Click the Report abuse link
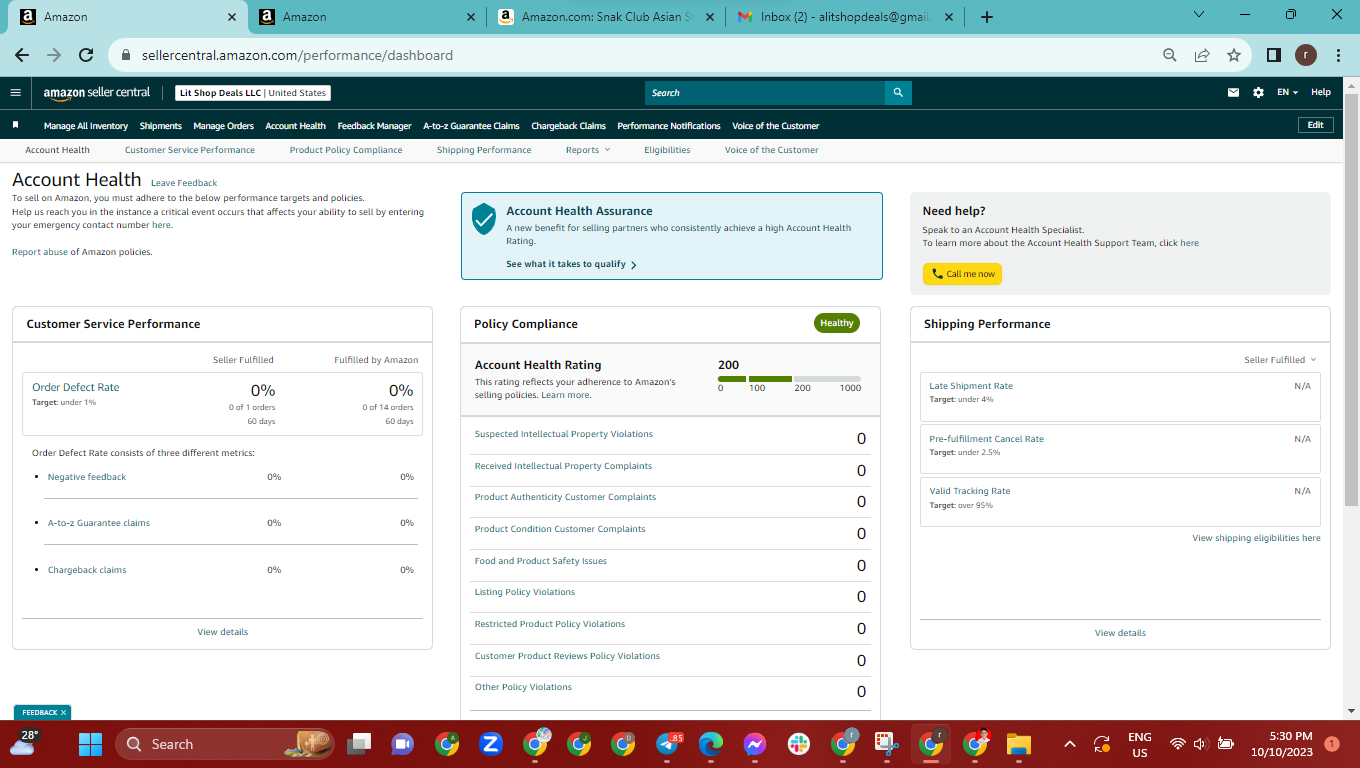1360x768 pixels. [40, 252]
